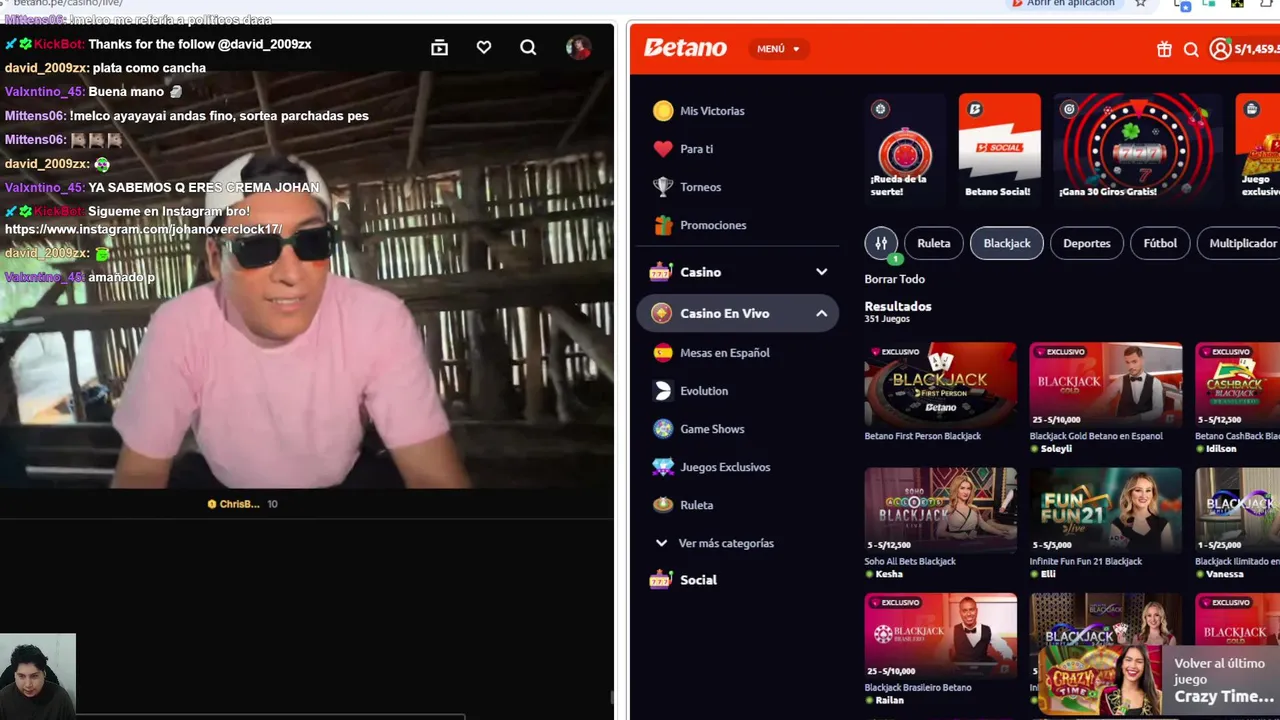The height and width of the screenshot is (720, 1280).
Task: Click the small streamer webcam thumbnail
Action: click(x=37, y=675)
